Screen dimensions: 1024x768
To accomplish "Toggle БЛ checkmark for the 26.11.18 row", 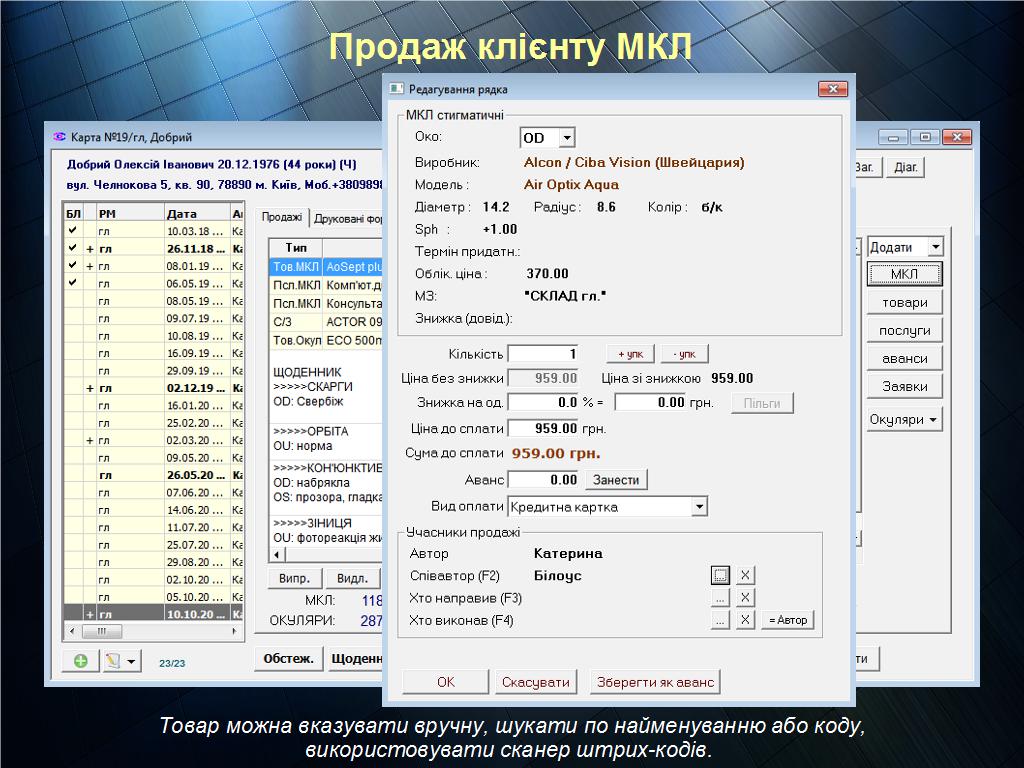I will [72, 248].
